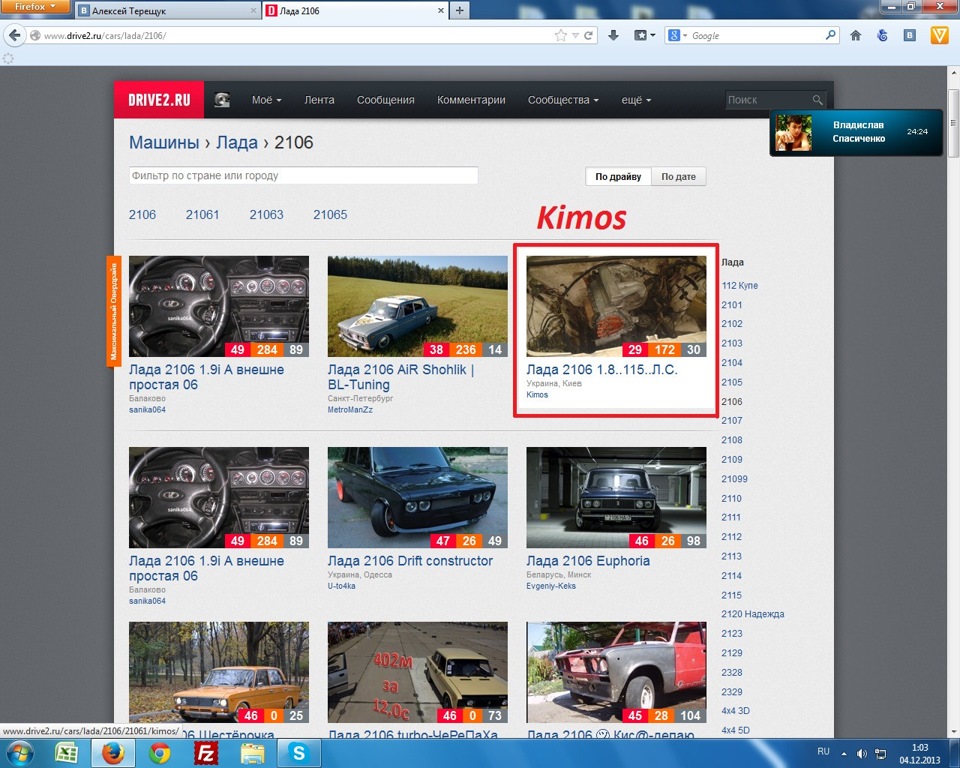Open bookmarks icon dropdown arrow
This screenshot has height=768, width=960.
[x=653, y=36]
